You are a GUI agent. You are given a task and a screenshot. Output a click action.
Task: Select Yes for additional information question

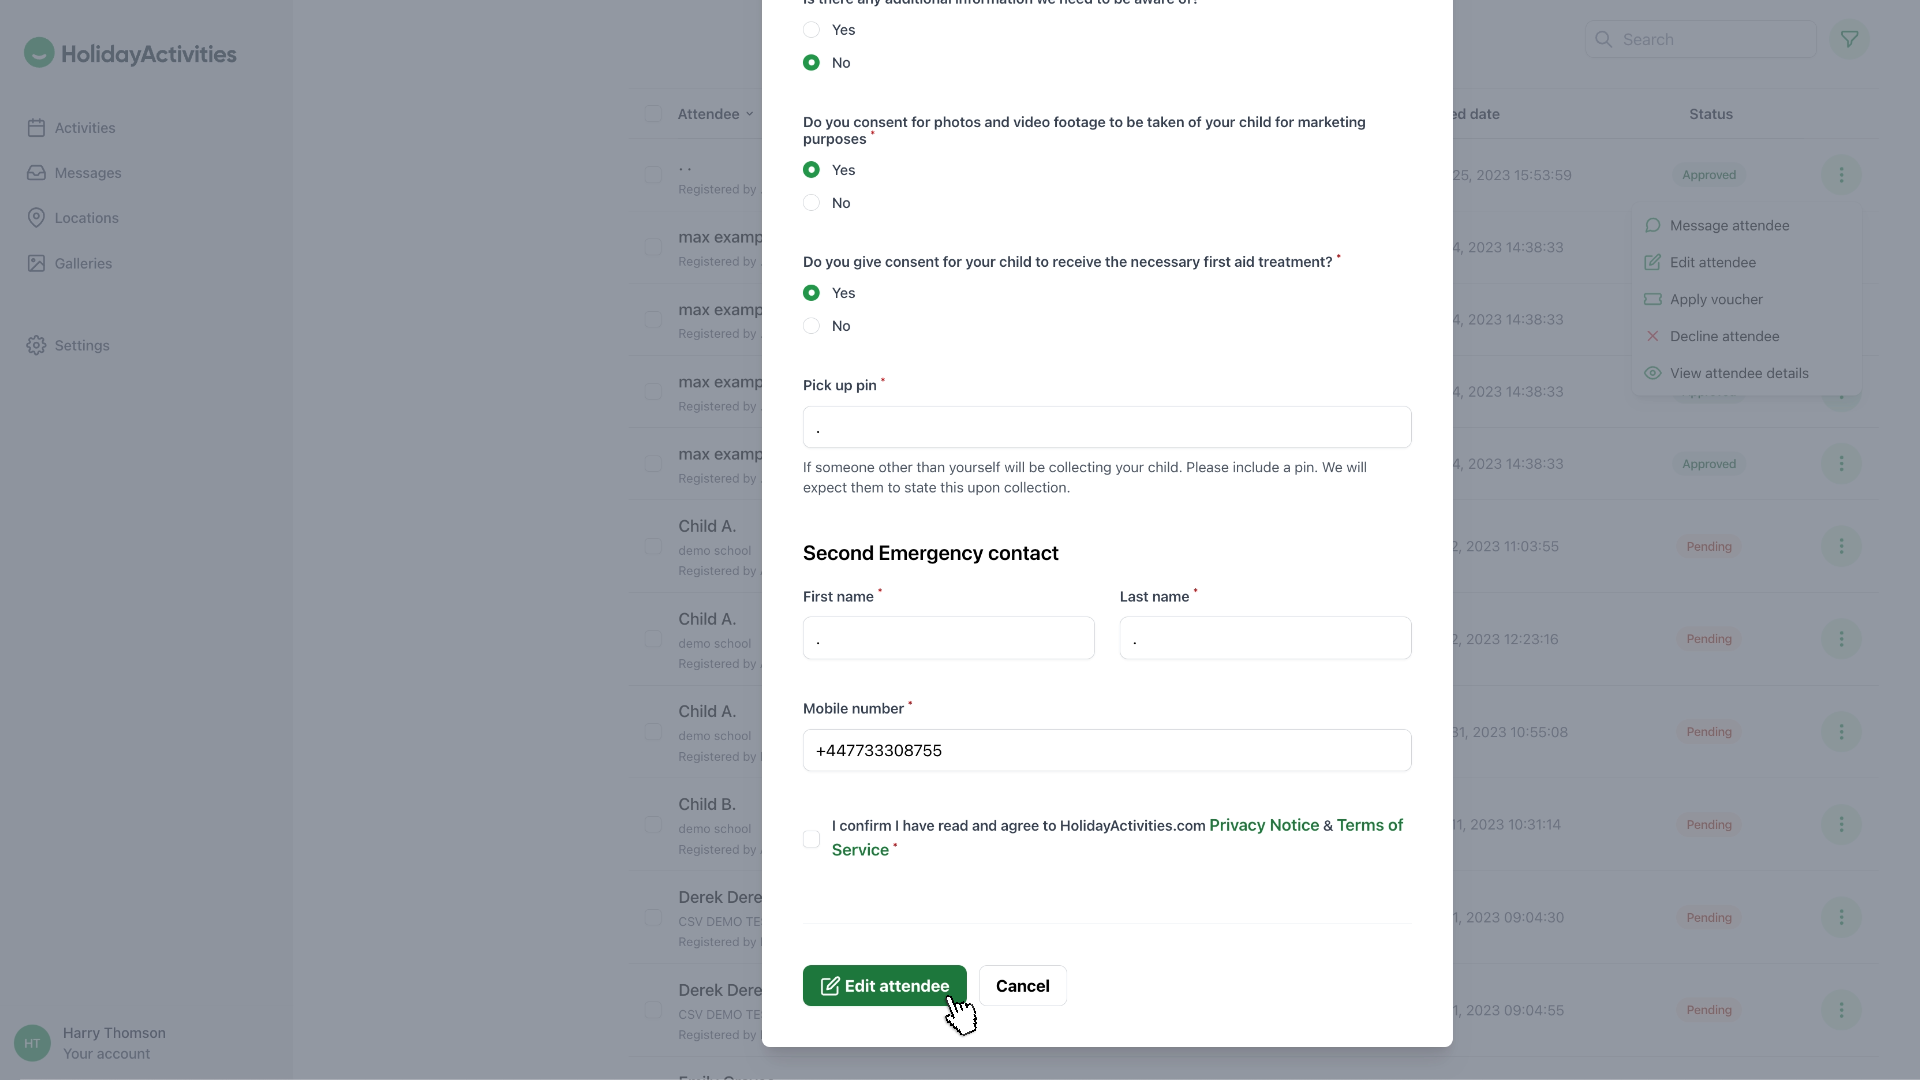(811, 30)
